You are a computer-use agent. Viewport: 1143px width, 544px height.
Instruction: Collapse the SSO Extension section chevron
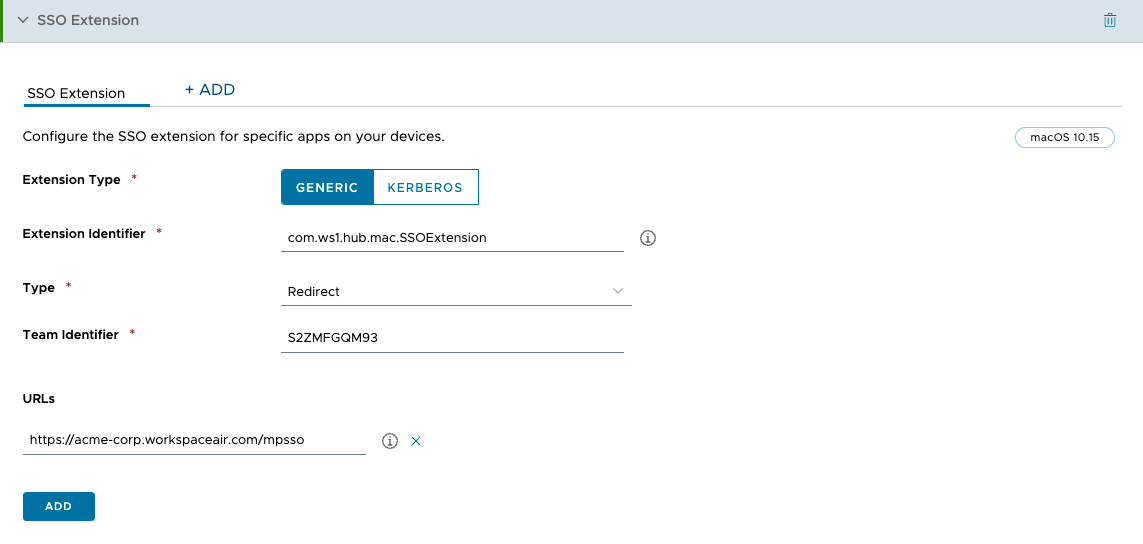coord(22,20)
